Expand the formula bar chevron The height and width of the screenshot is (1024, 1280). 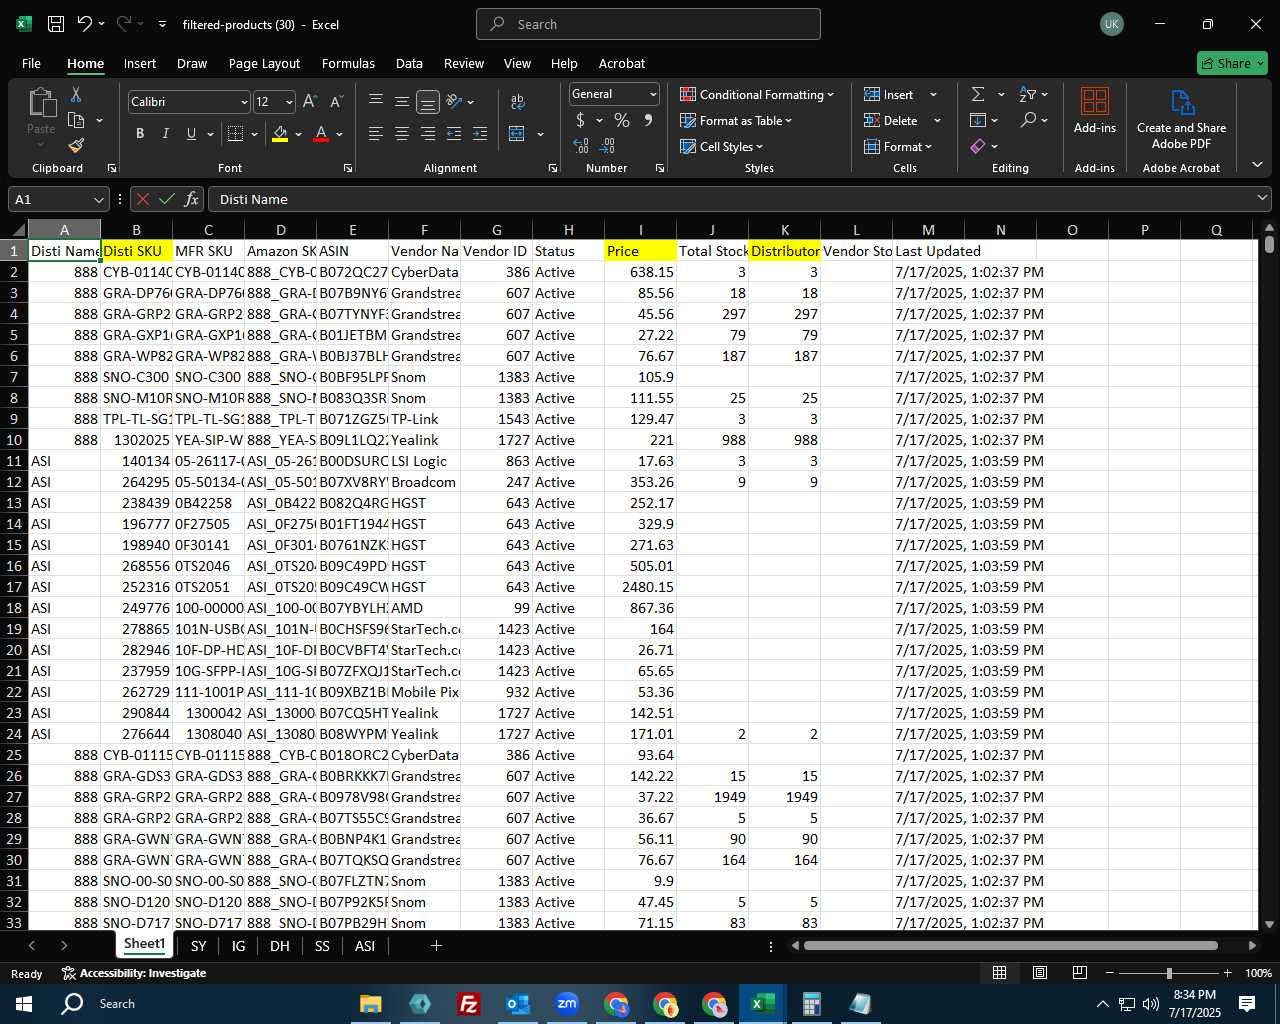[1262, 199]
